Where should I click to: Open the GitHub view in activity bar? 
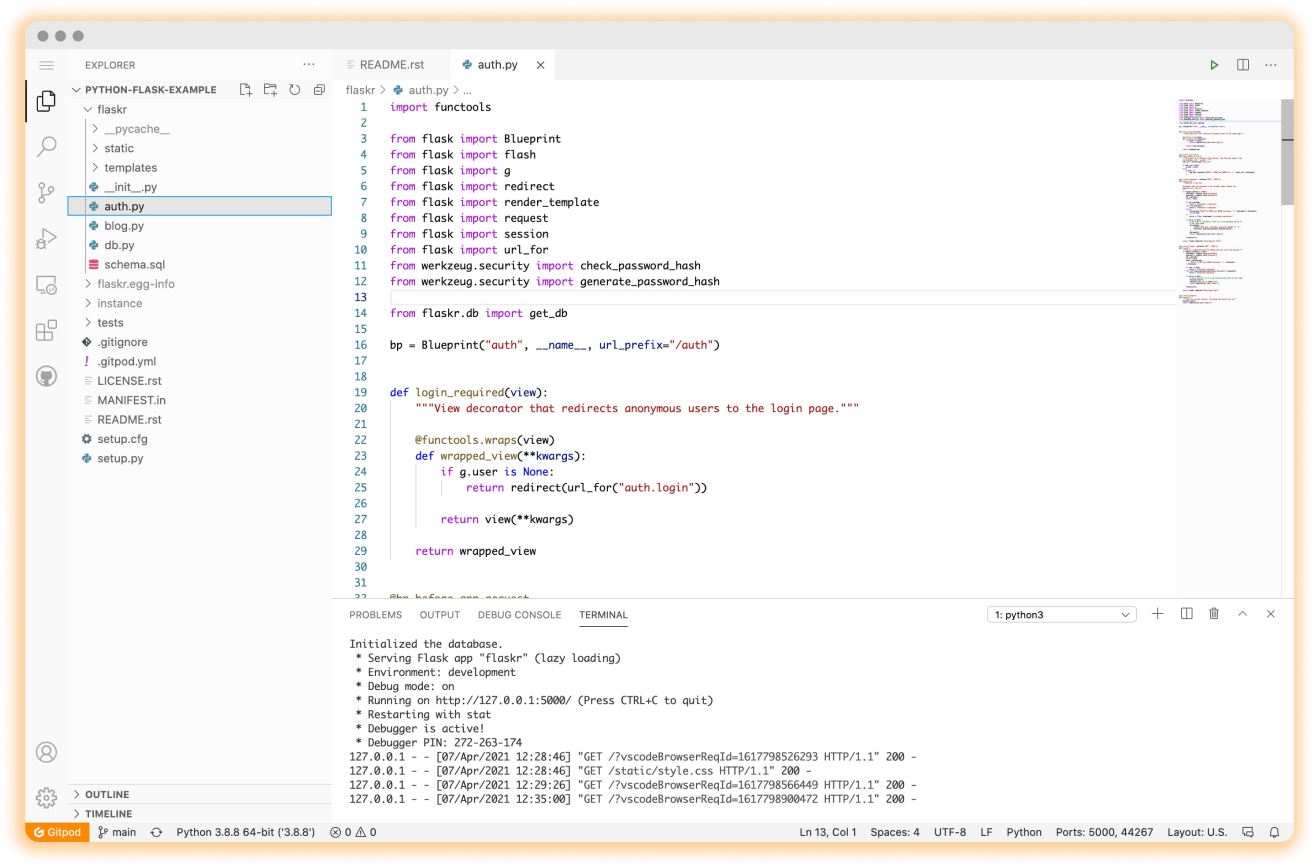[x=46, y=377]
